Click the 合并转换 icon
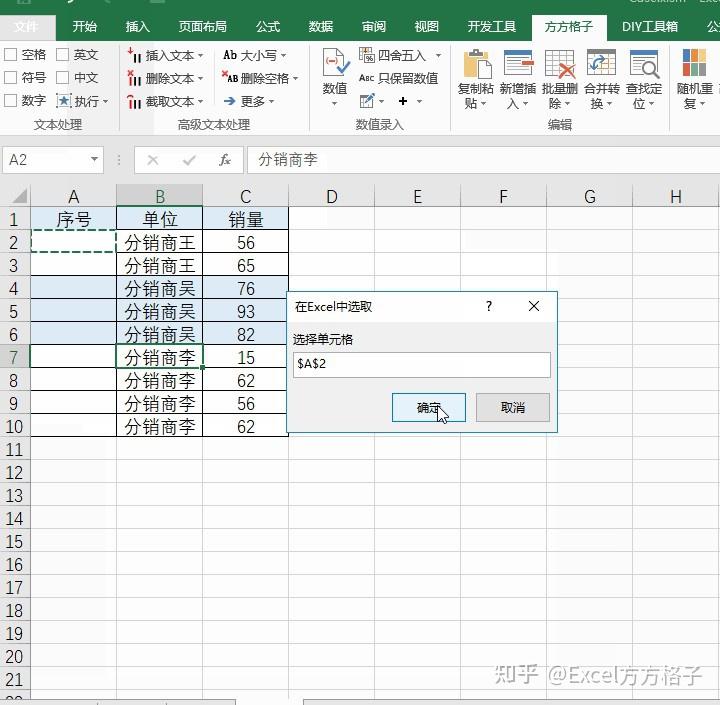The height and width of the screenshot is (705, 720). click(x=602, y=63)
